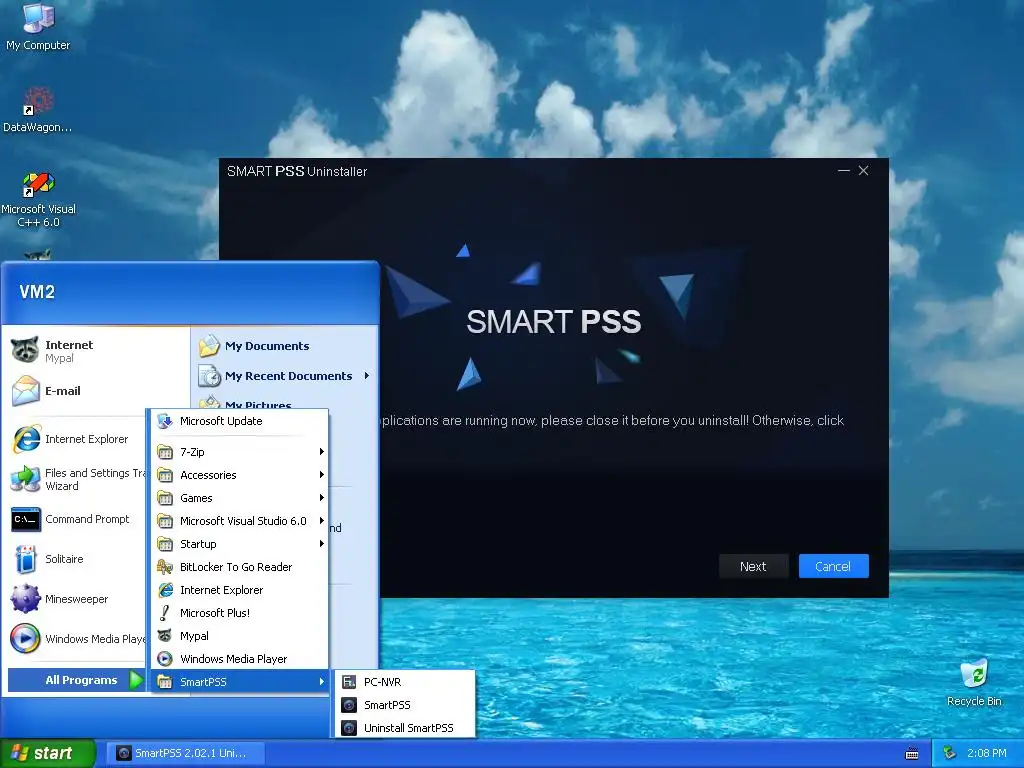Open the My Computer desktop icon
This screenshot has width=1024, height=768.
(38, 26)
